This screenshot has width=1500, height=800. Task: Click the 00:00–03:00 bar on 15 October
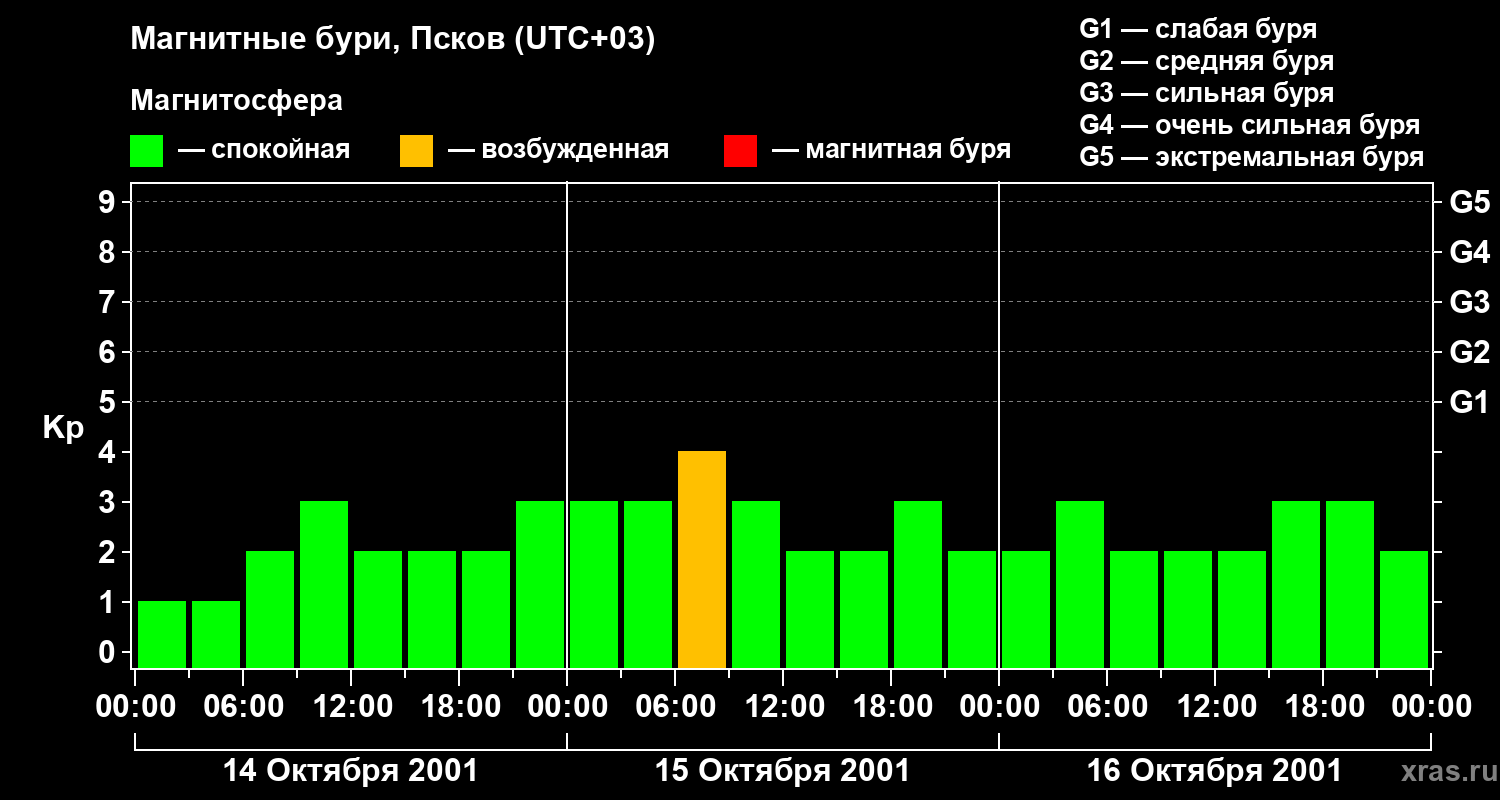pos(594,585)
